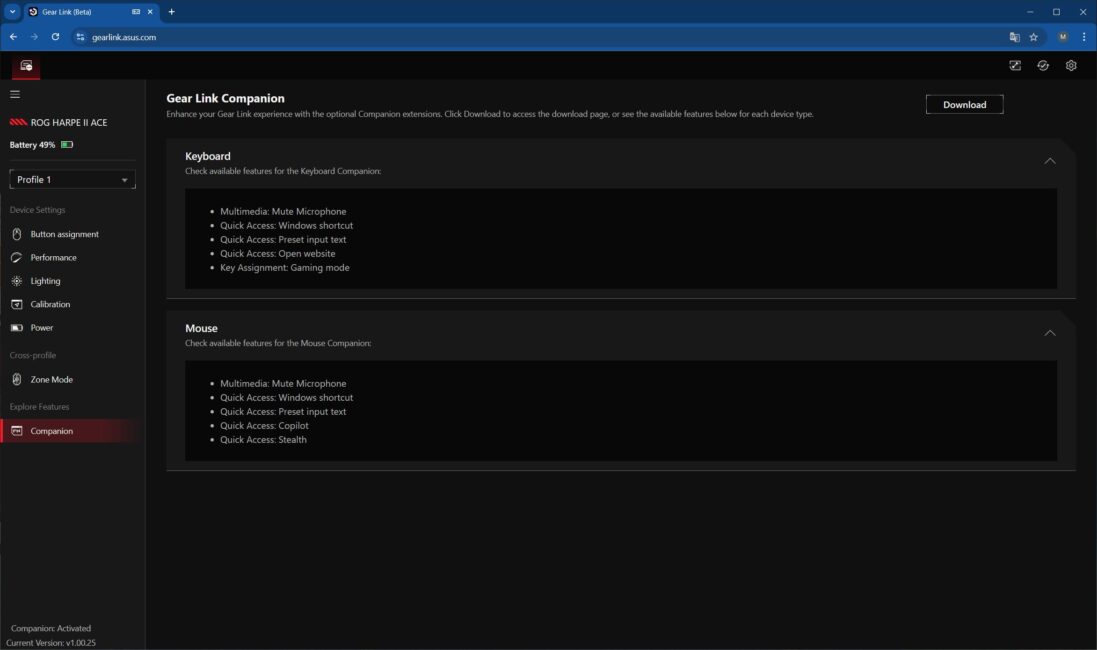Click the "Companion: Activated" status text
The height and width of the screenshot is (650, 1097).
[x=51, y=628]
